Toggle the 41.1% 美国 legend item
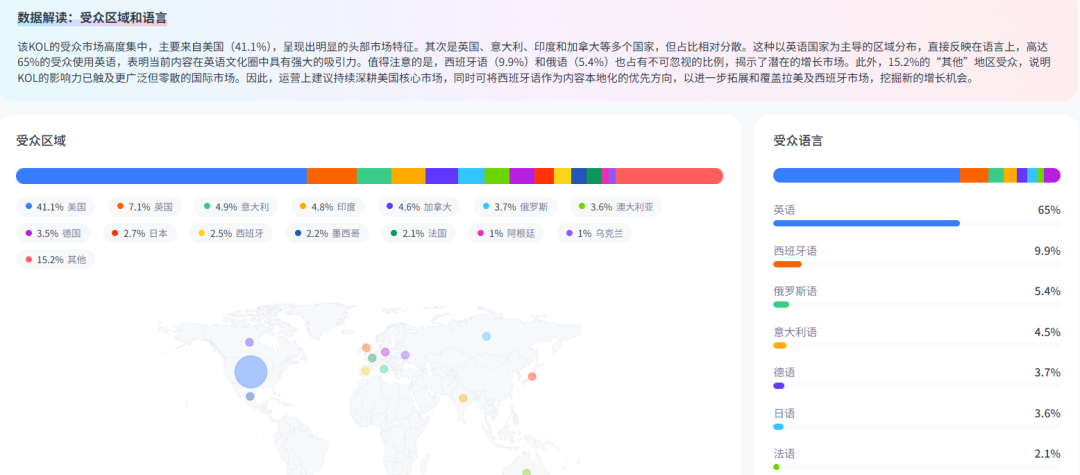1080x475 pixels. pyautogui.click(x=56, y=207)
